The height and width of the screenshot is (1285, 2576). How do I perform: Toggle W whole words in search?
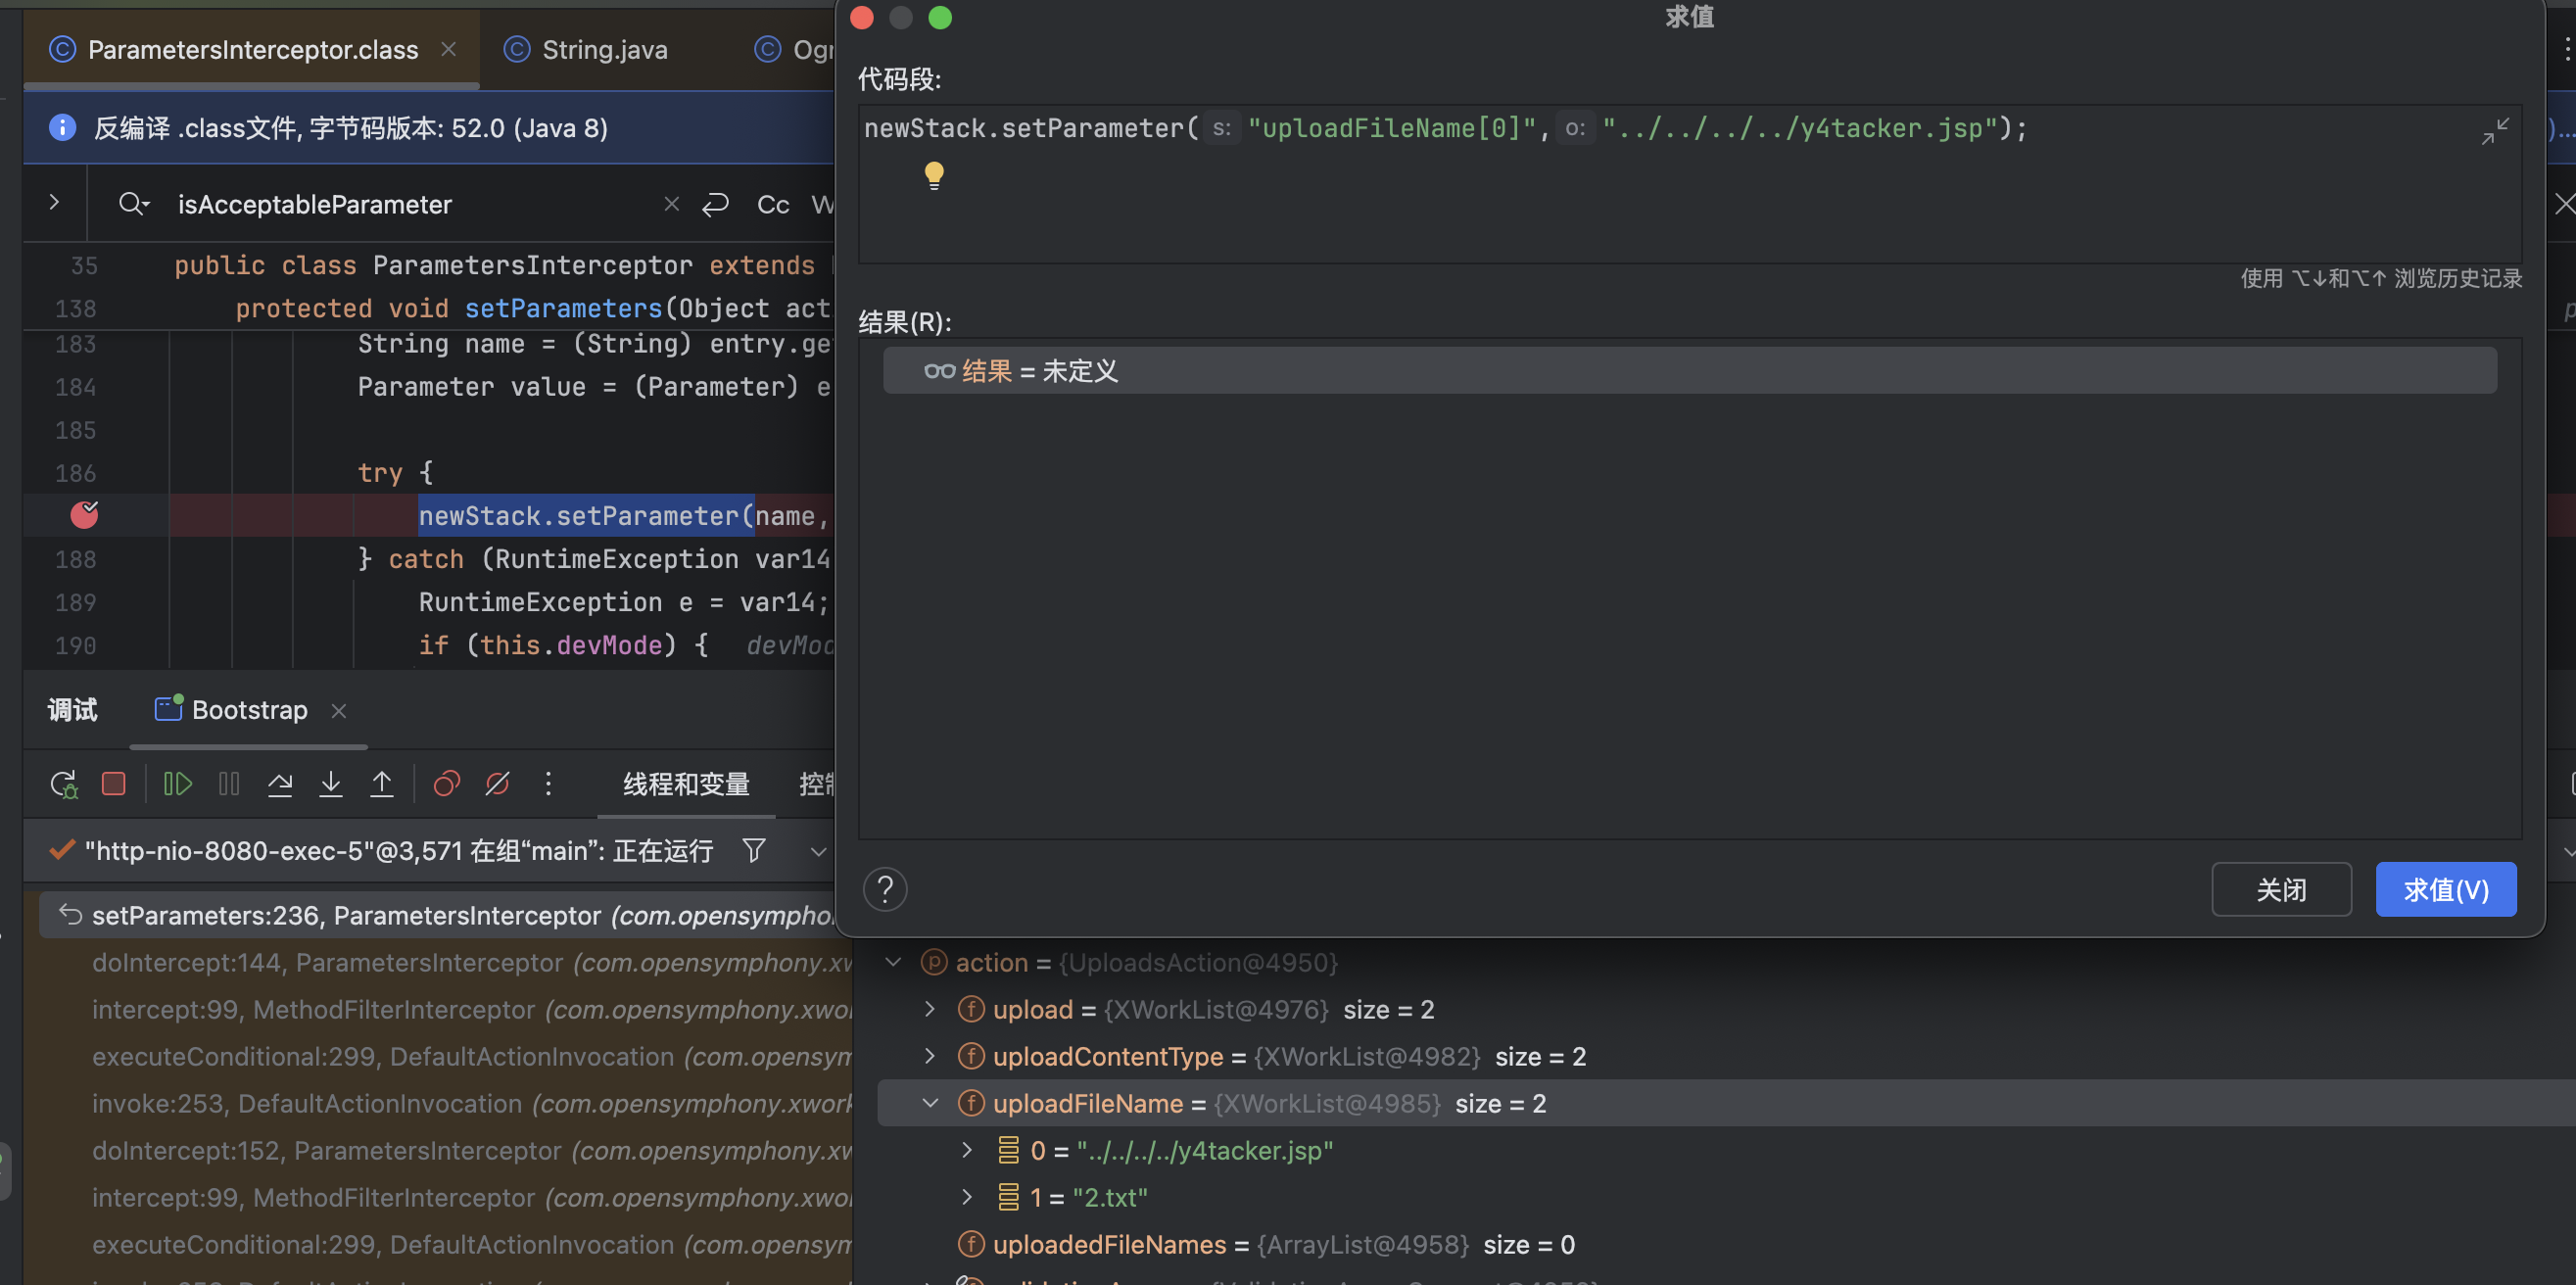pos(822,204)
